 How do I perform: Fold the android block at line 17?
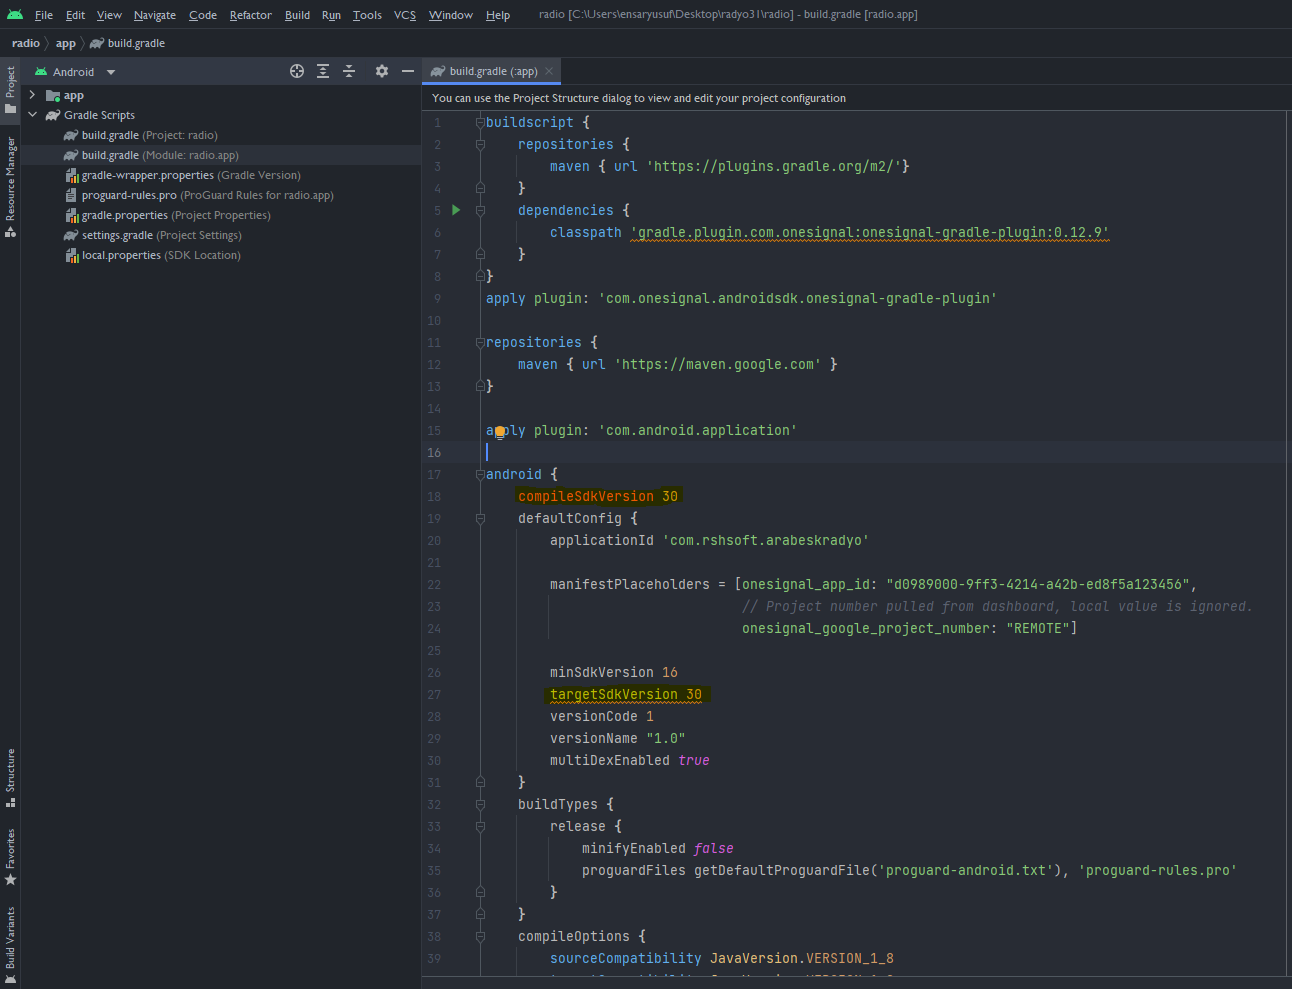[x=480, y=474]
